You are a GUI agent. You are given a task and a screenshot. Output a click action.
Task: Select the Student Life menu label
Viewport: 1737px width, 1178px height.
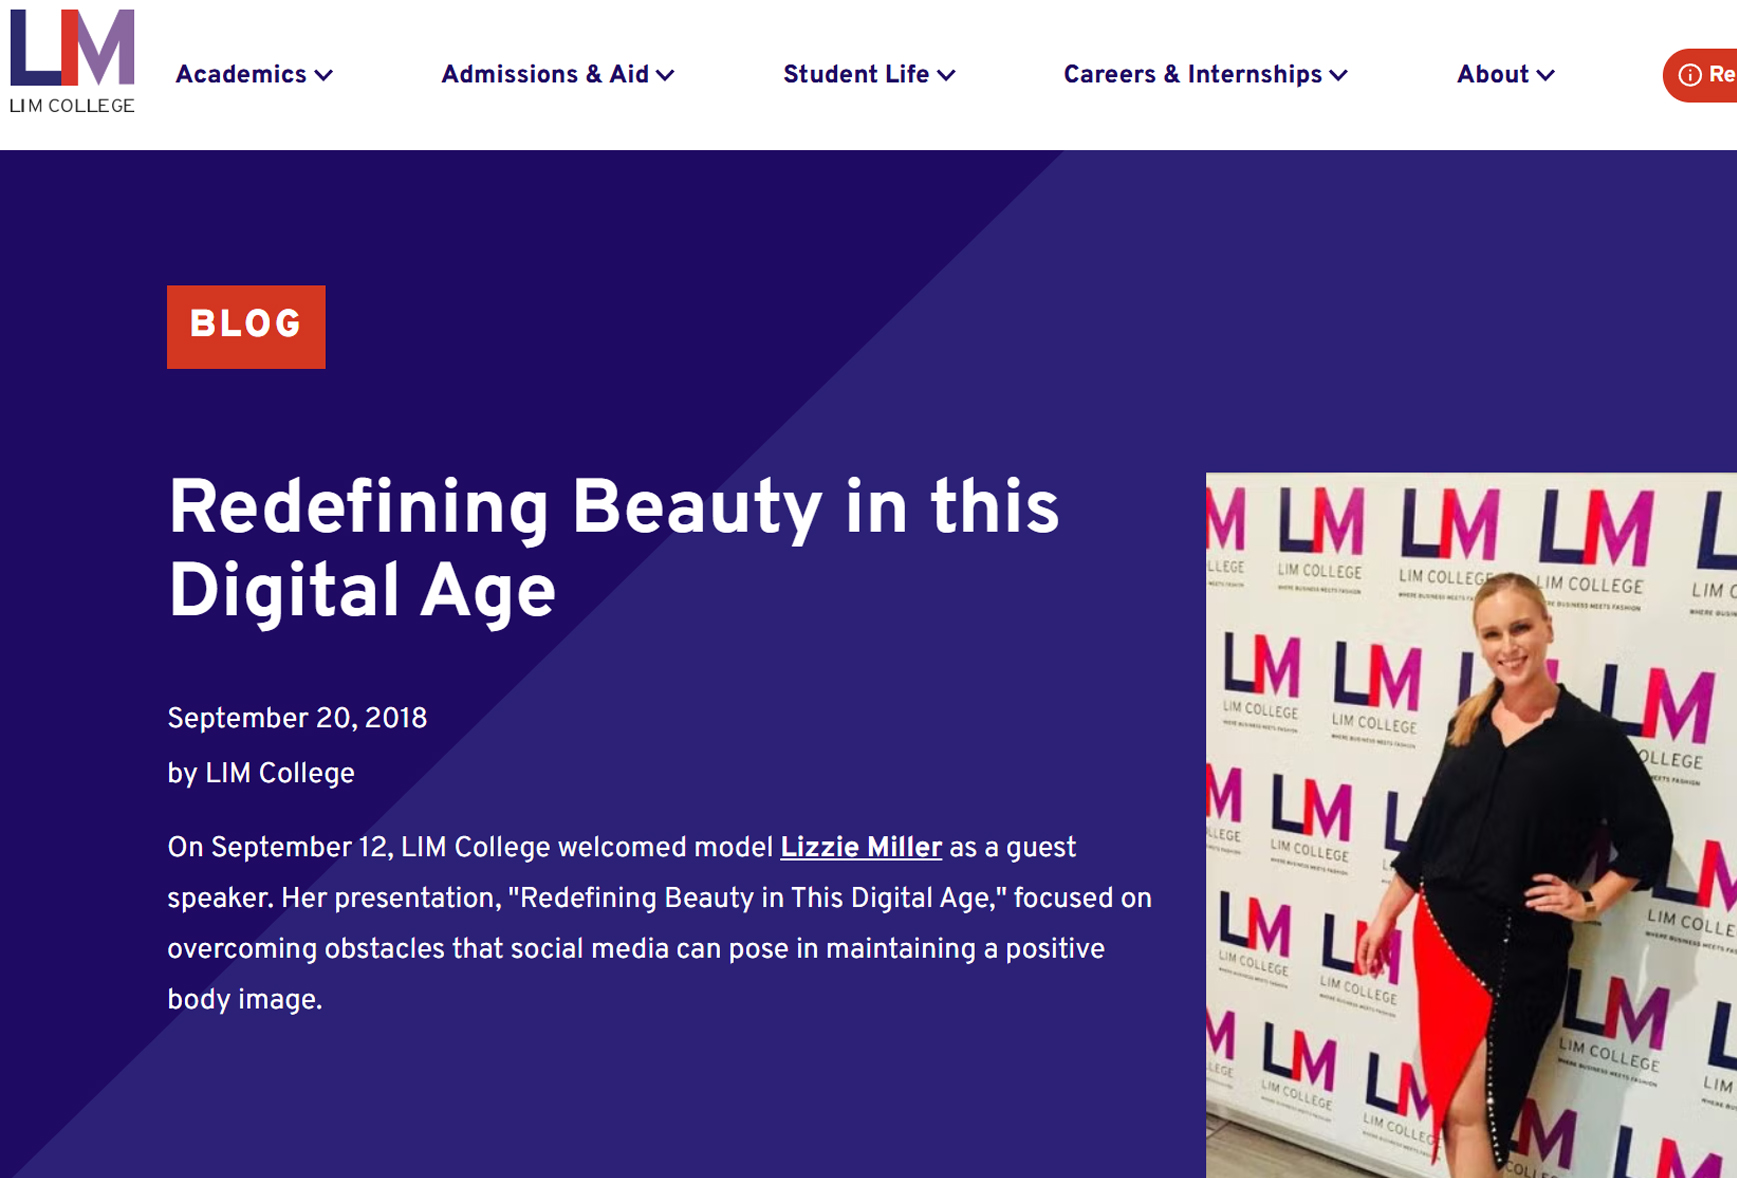[x=855, y=75]
